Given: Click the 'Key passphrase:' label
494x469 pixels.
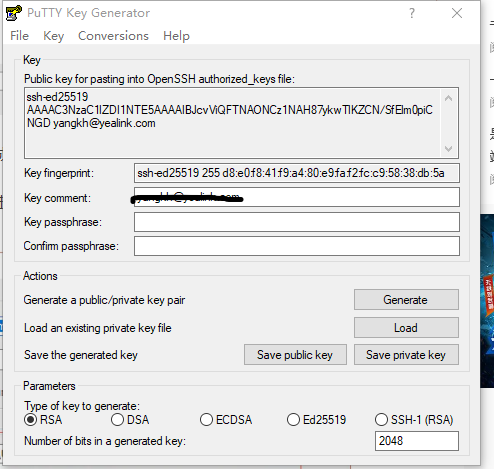Looking at the screenshot, I should [63, 222].
